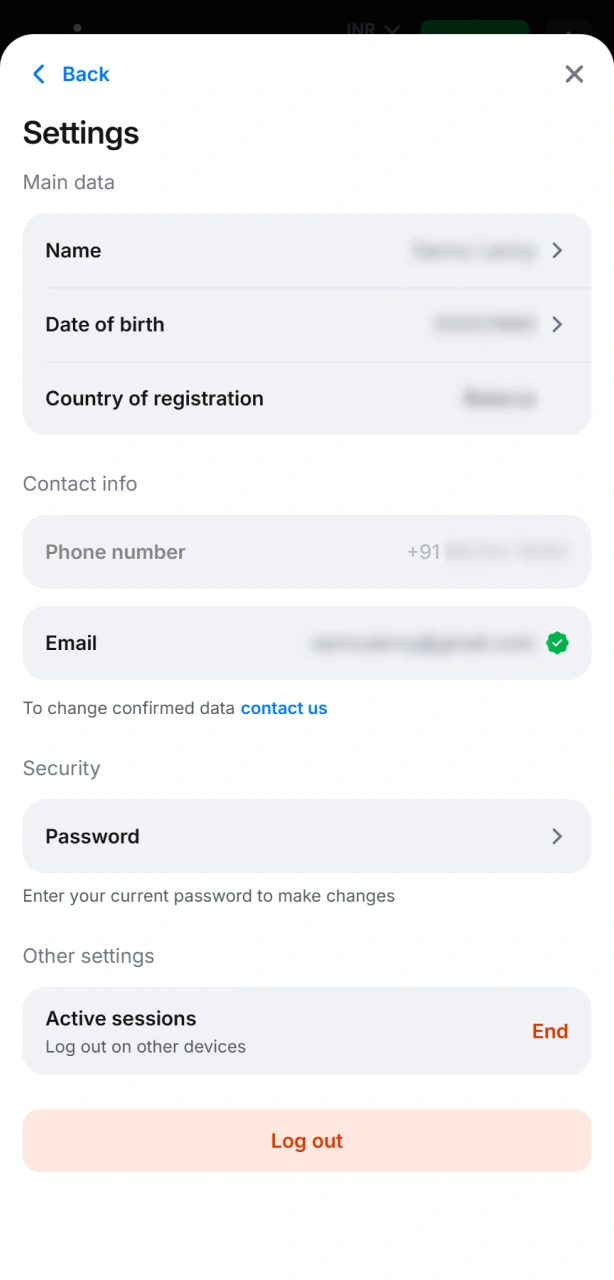614x1280 pixels.
Task: Select the Active sessions row
Action: click(x=250, y=1031)
